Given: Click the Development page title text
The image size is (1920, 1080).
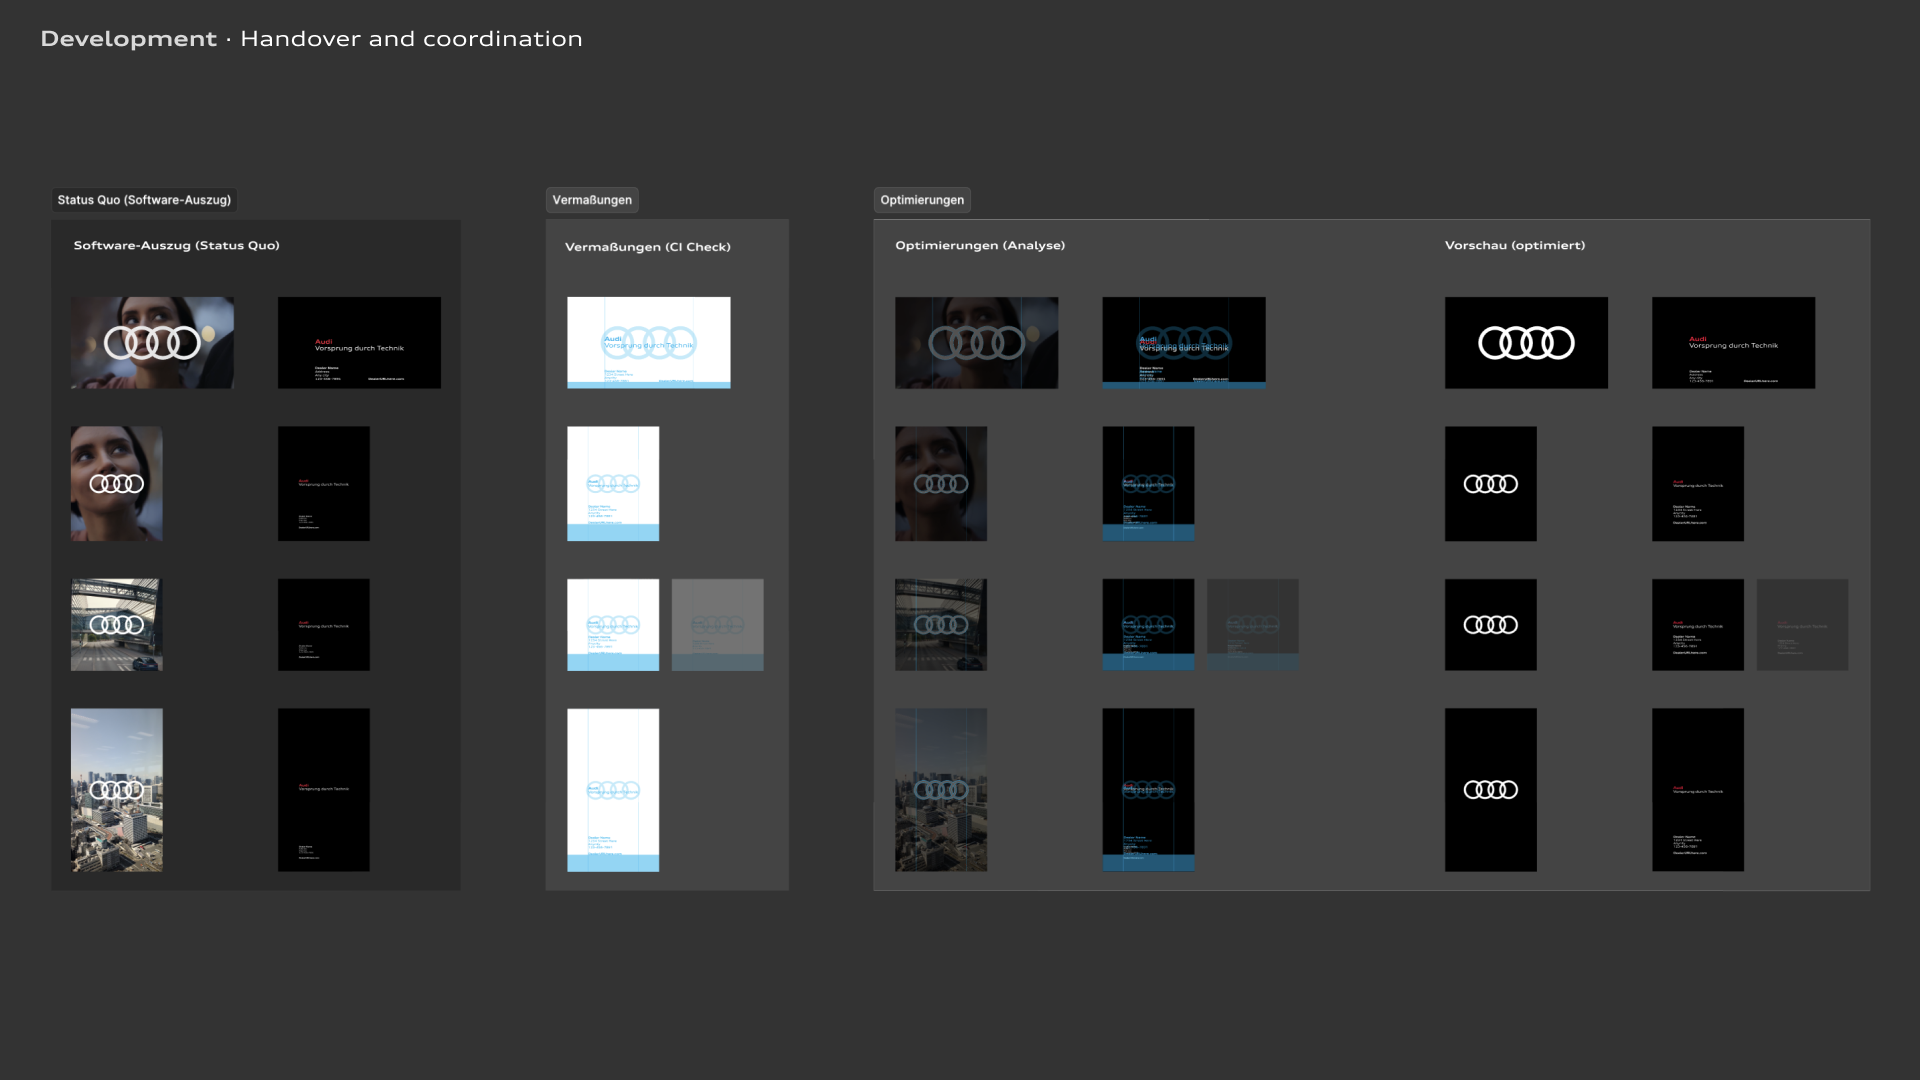Looking at the screenshot, I should (128, 39).
